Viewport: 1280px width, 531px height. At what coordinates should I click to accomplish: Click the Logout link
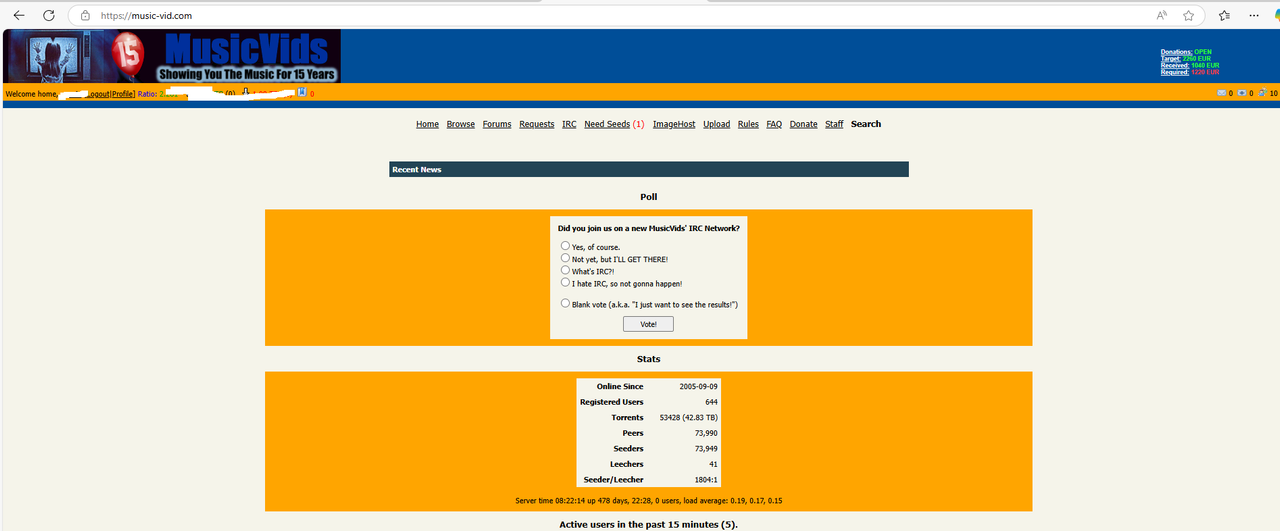(97, 94)
